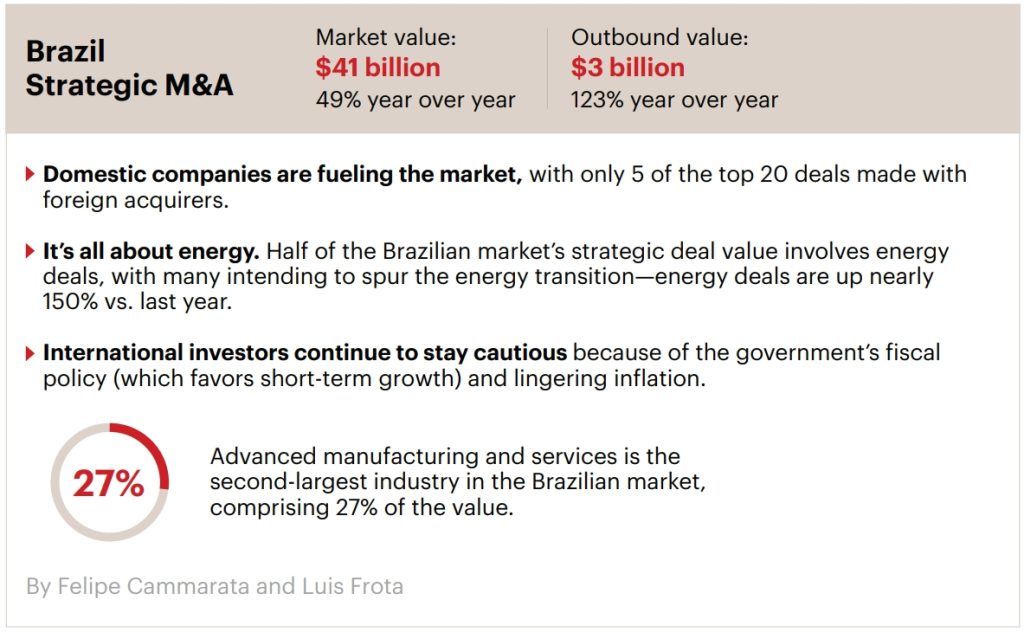Screen dimensions: 1024x632
Task: Click the red "27%" figure inside the donut
Action: pos(108,484)
